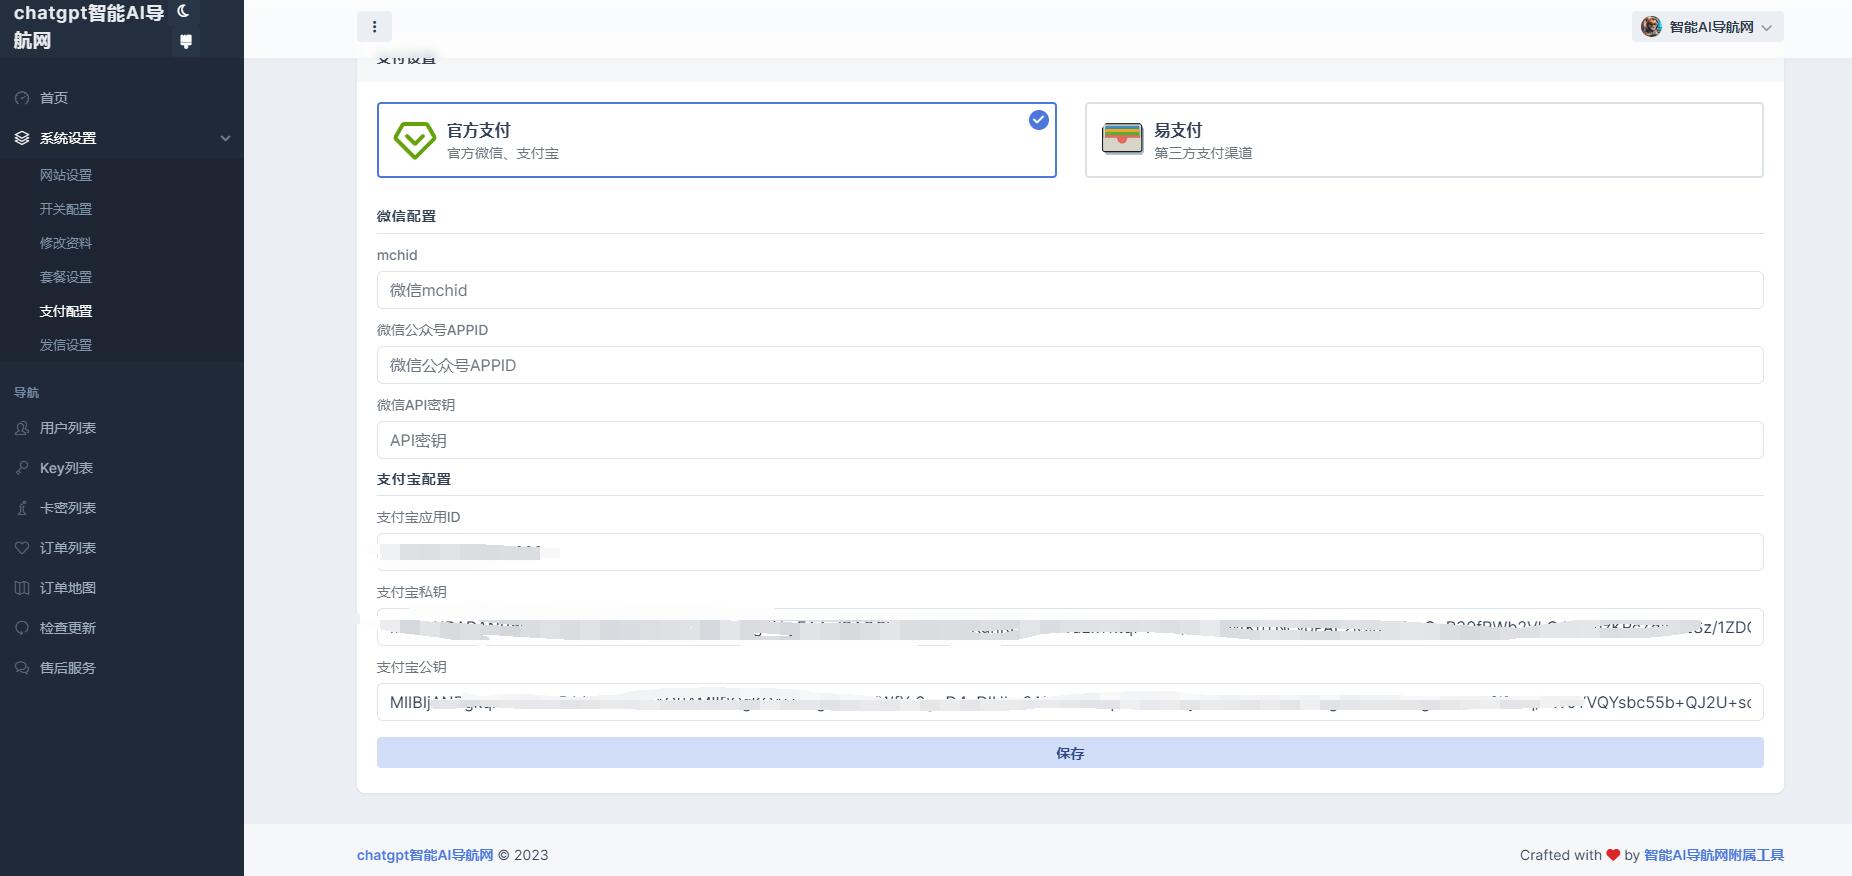This screenshot has width=1852, height=876.
Task: Select the 官方支付 payment option
Action: point(716,140)
